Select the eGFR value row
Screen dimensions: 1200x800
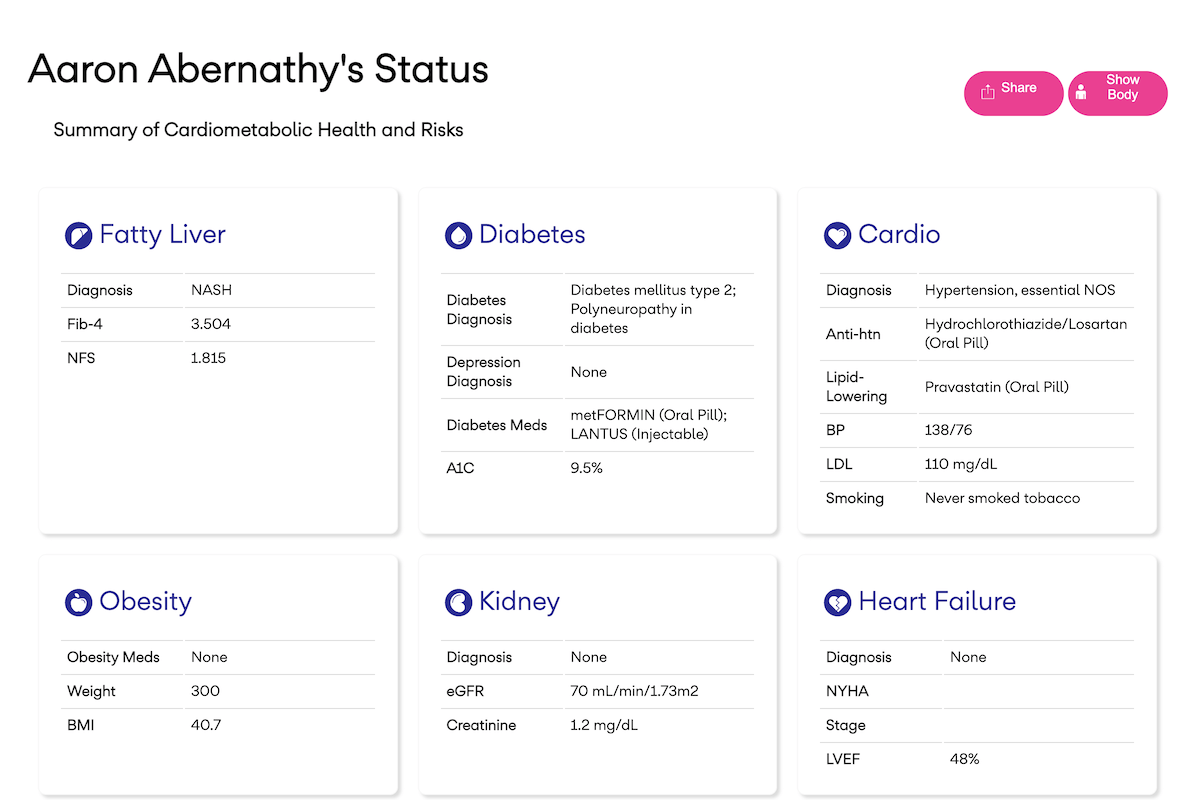pos(597,691)
